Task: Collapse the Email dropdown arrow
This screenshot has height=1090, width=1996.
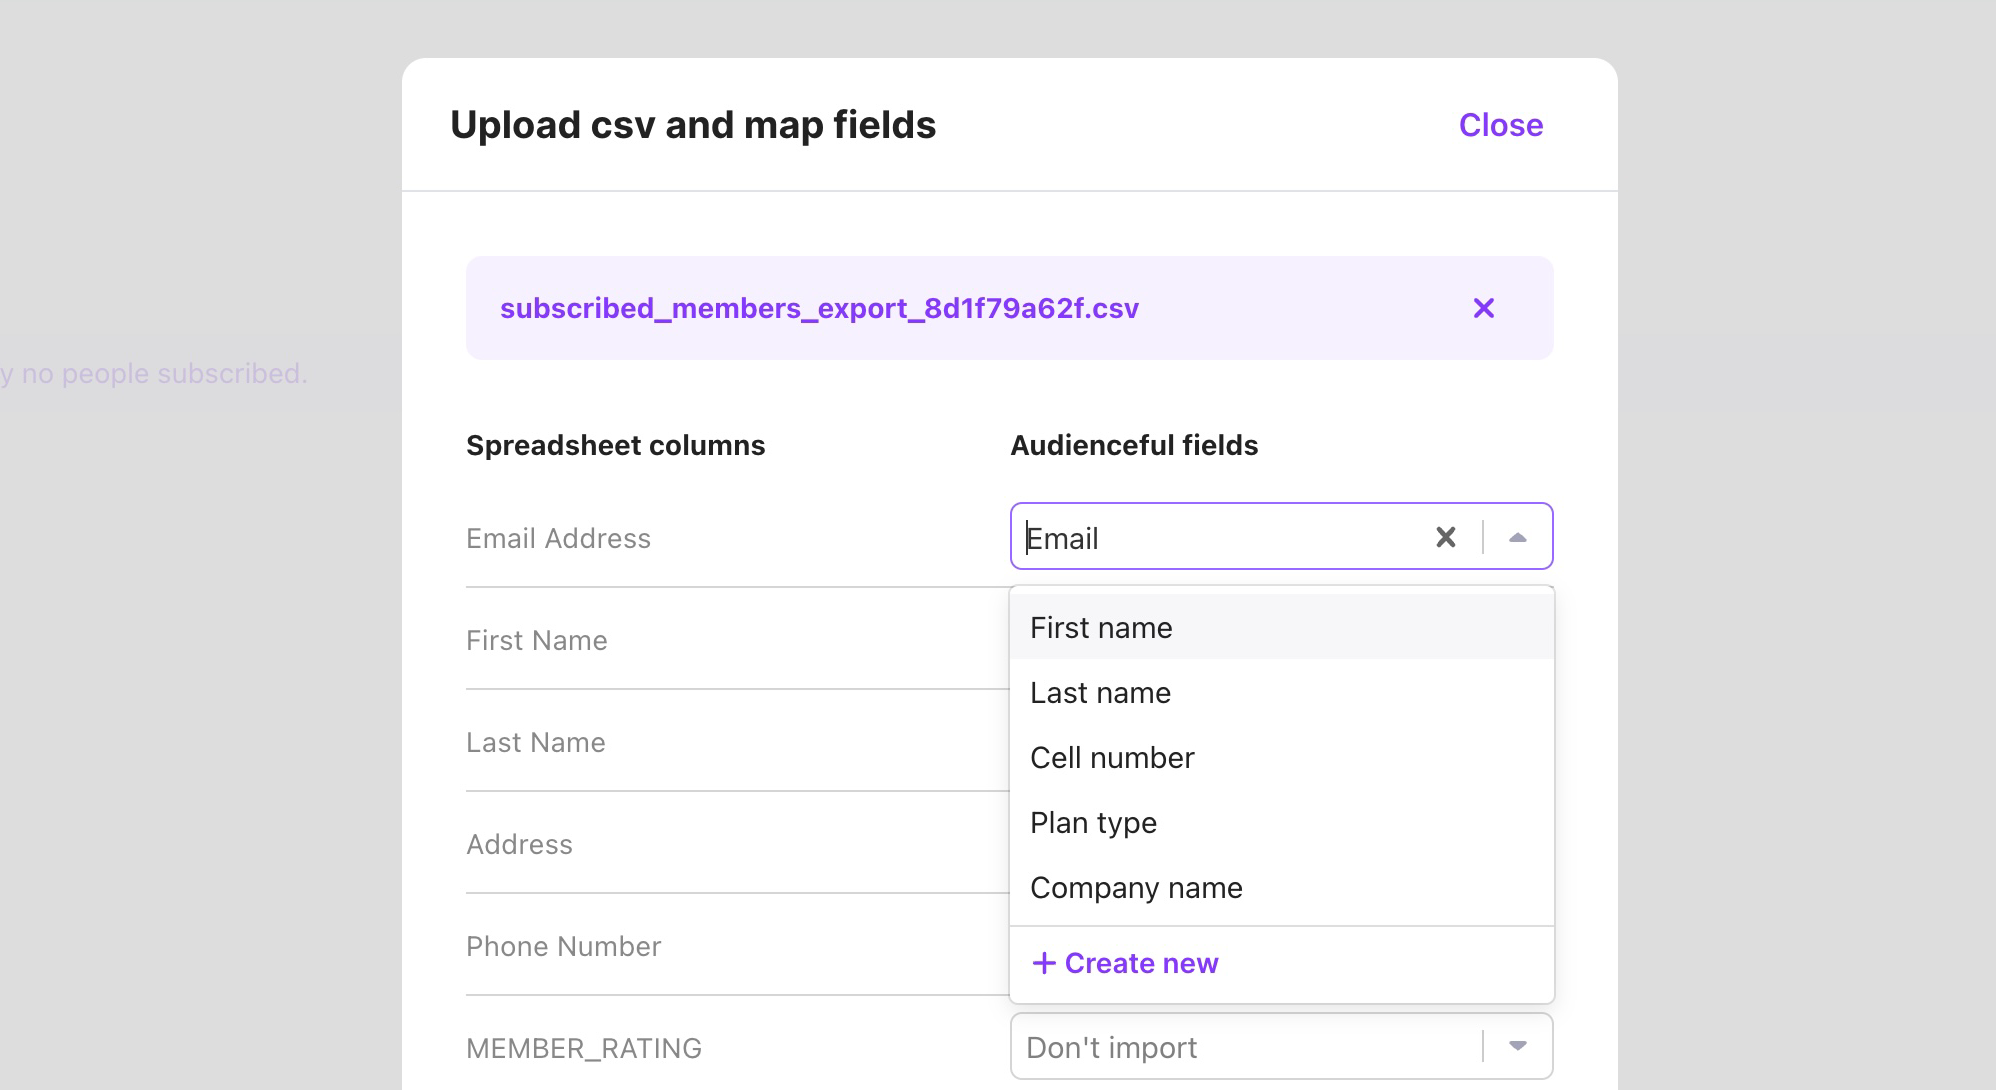Action: click(x=1518, y=537)
